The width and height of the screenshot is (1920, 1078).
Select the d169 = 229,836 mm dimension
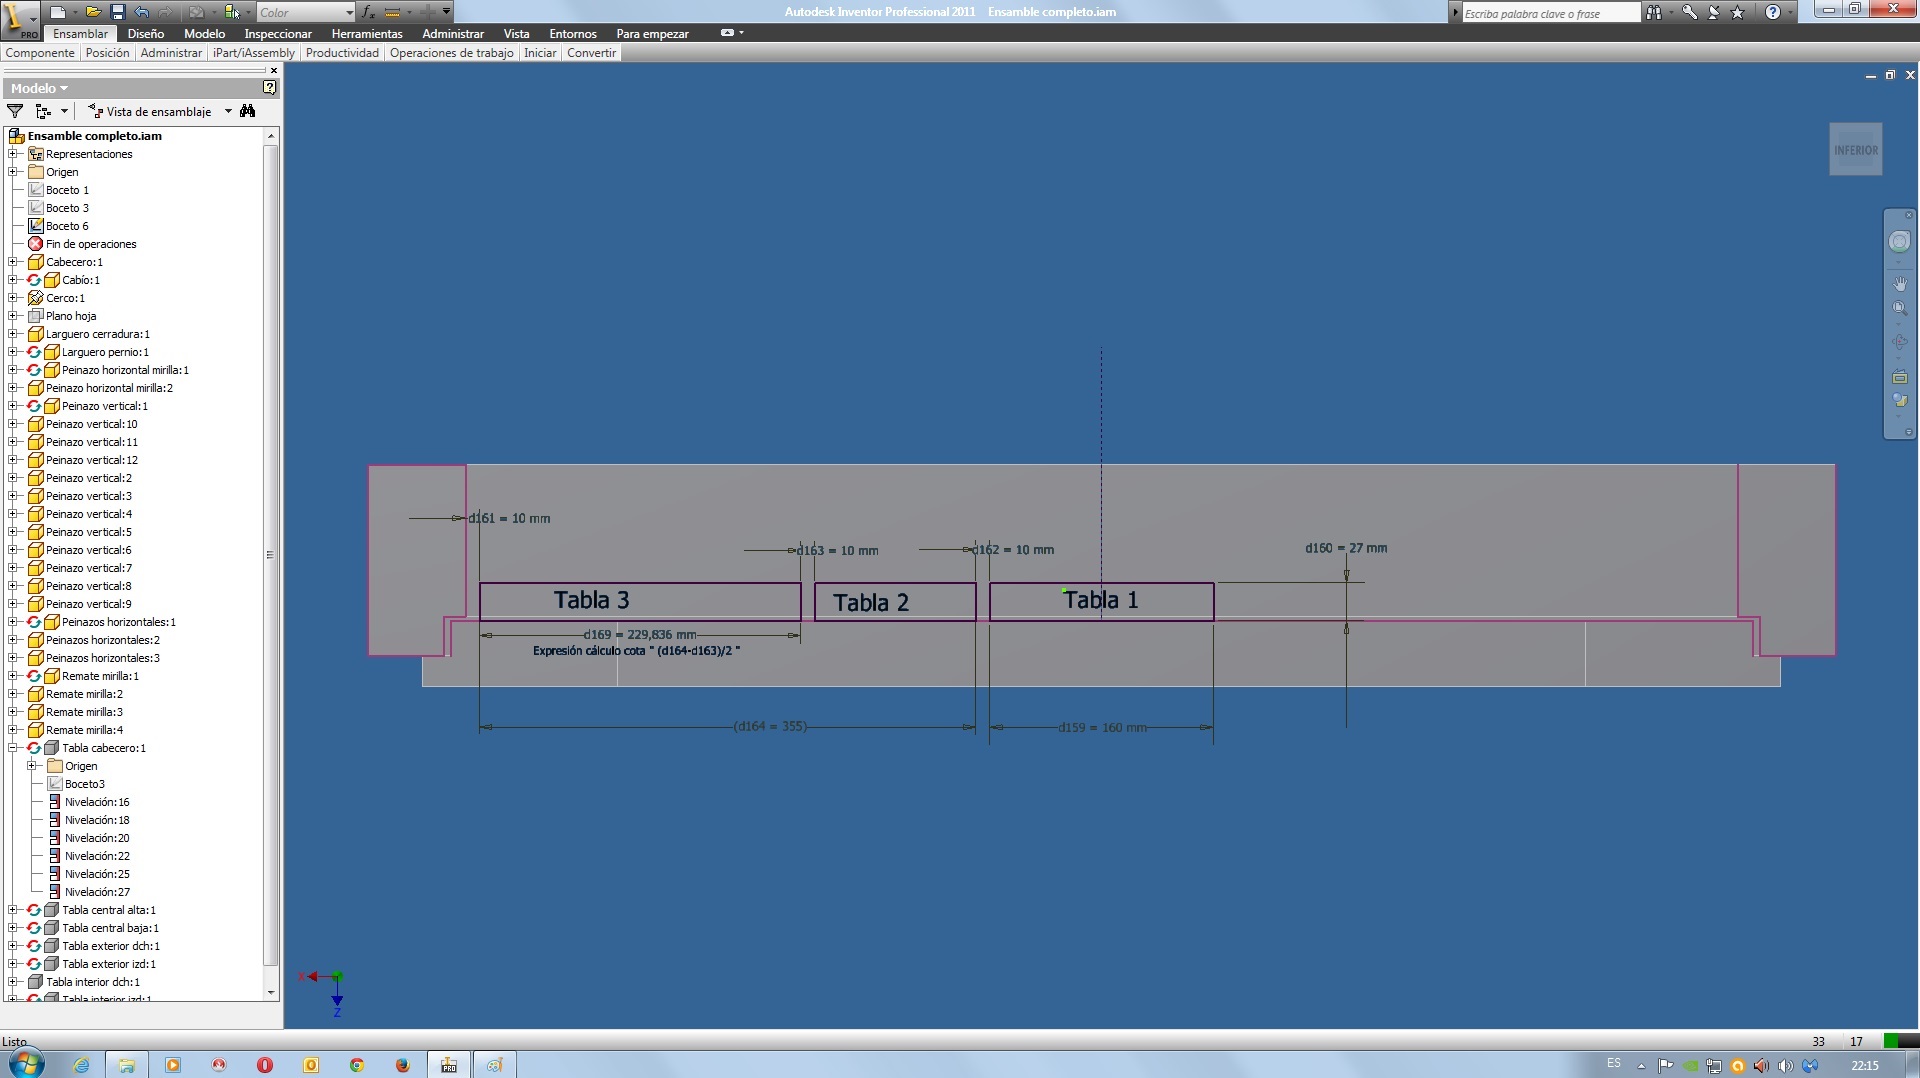click(x=640, y=634)
